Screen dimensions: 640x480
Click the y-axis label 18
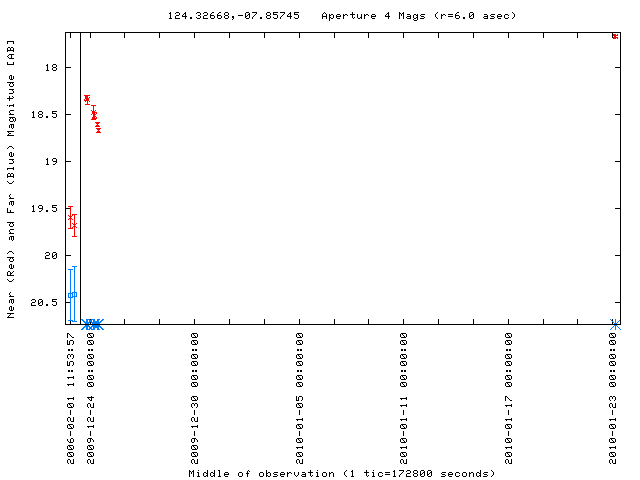[52, 67]
